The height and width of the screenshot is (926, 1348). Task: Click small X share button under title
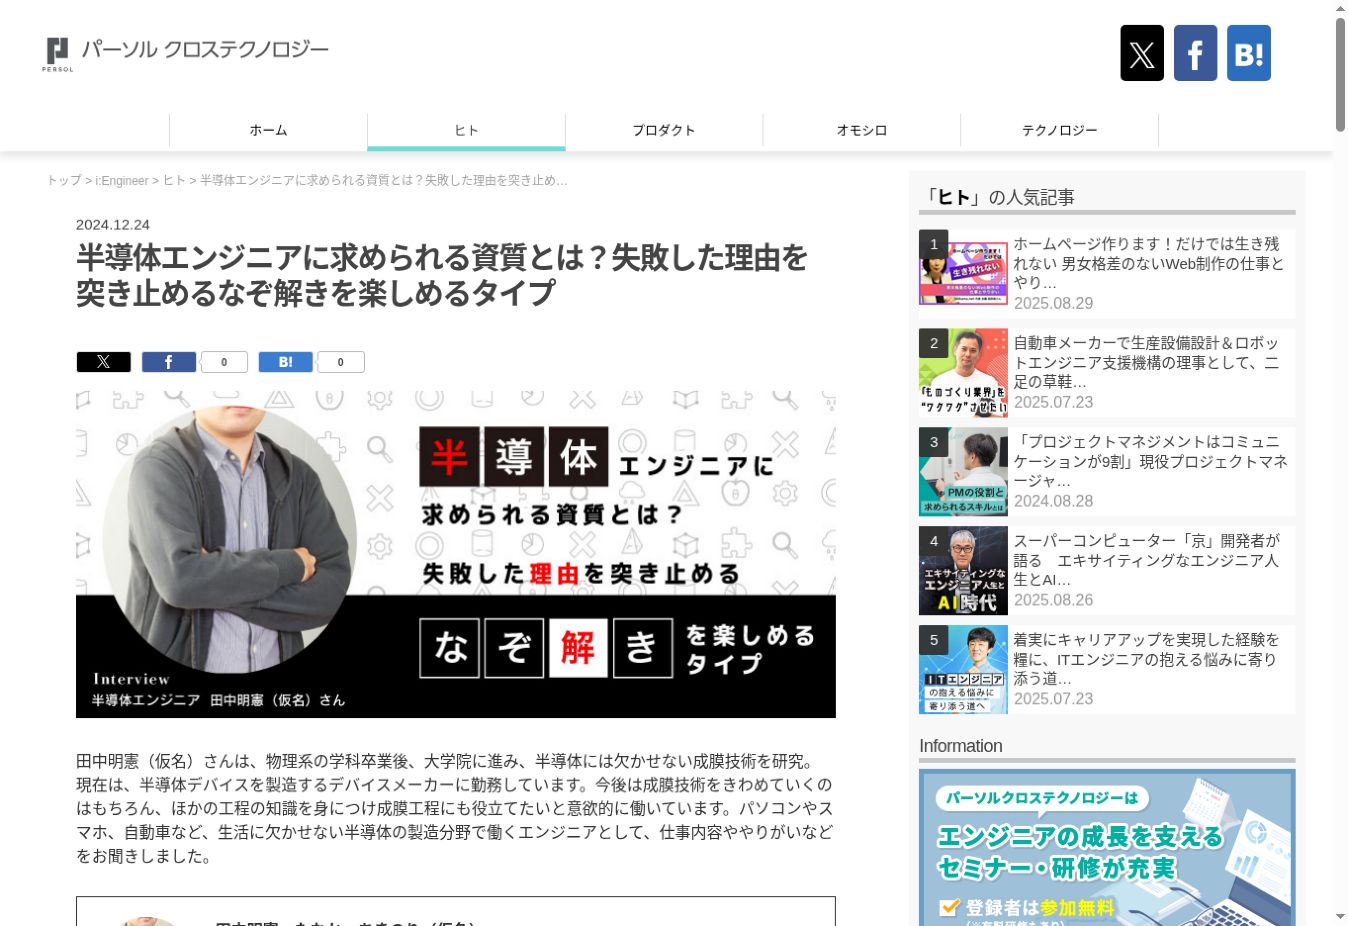104,362
